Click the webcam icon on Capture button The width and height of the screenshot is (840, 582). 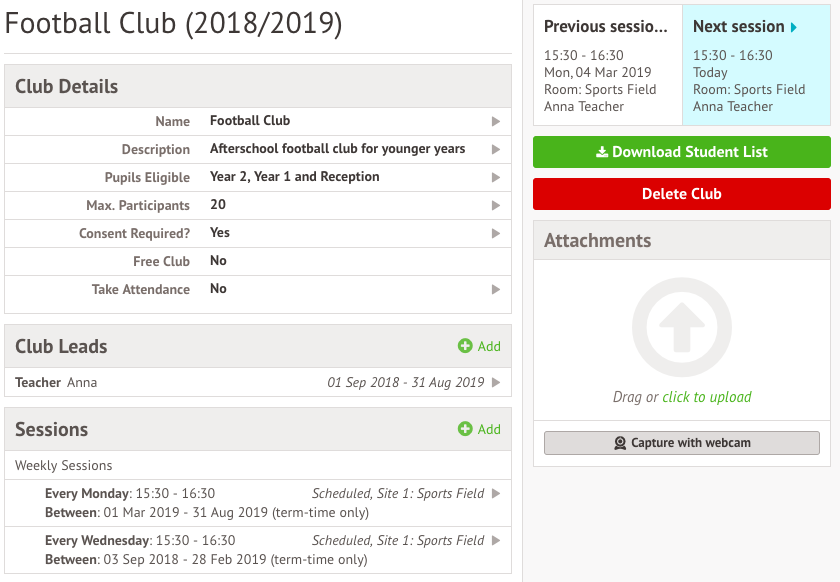coord(620,443)
